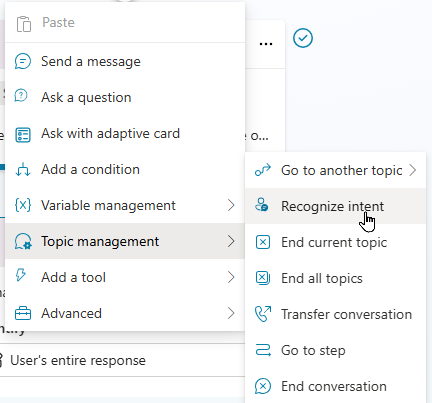Click the Recognize intent person icon
The width and height of the screenshot is (432, 403).
pyautogui.click(x=262, y=205)
